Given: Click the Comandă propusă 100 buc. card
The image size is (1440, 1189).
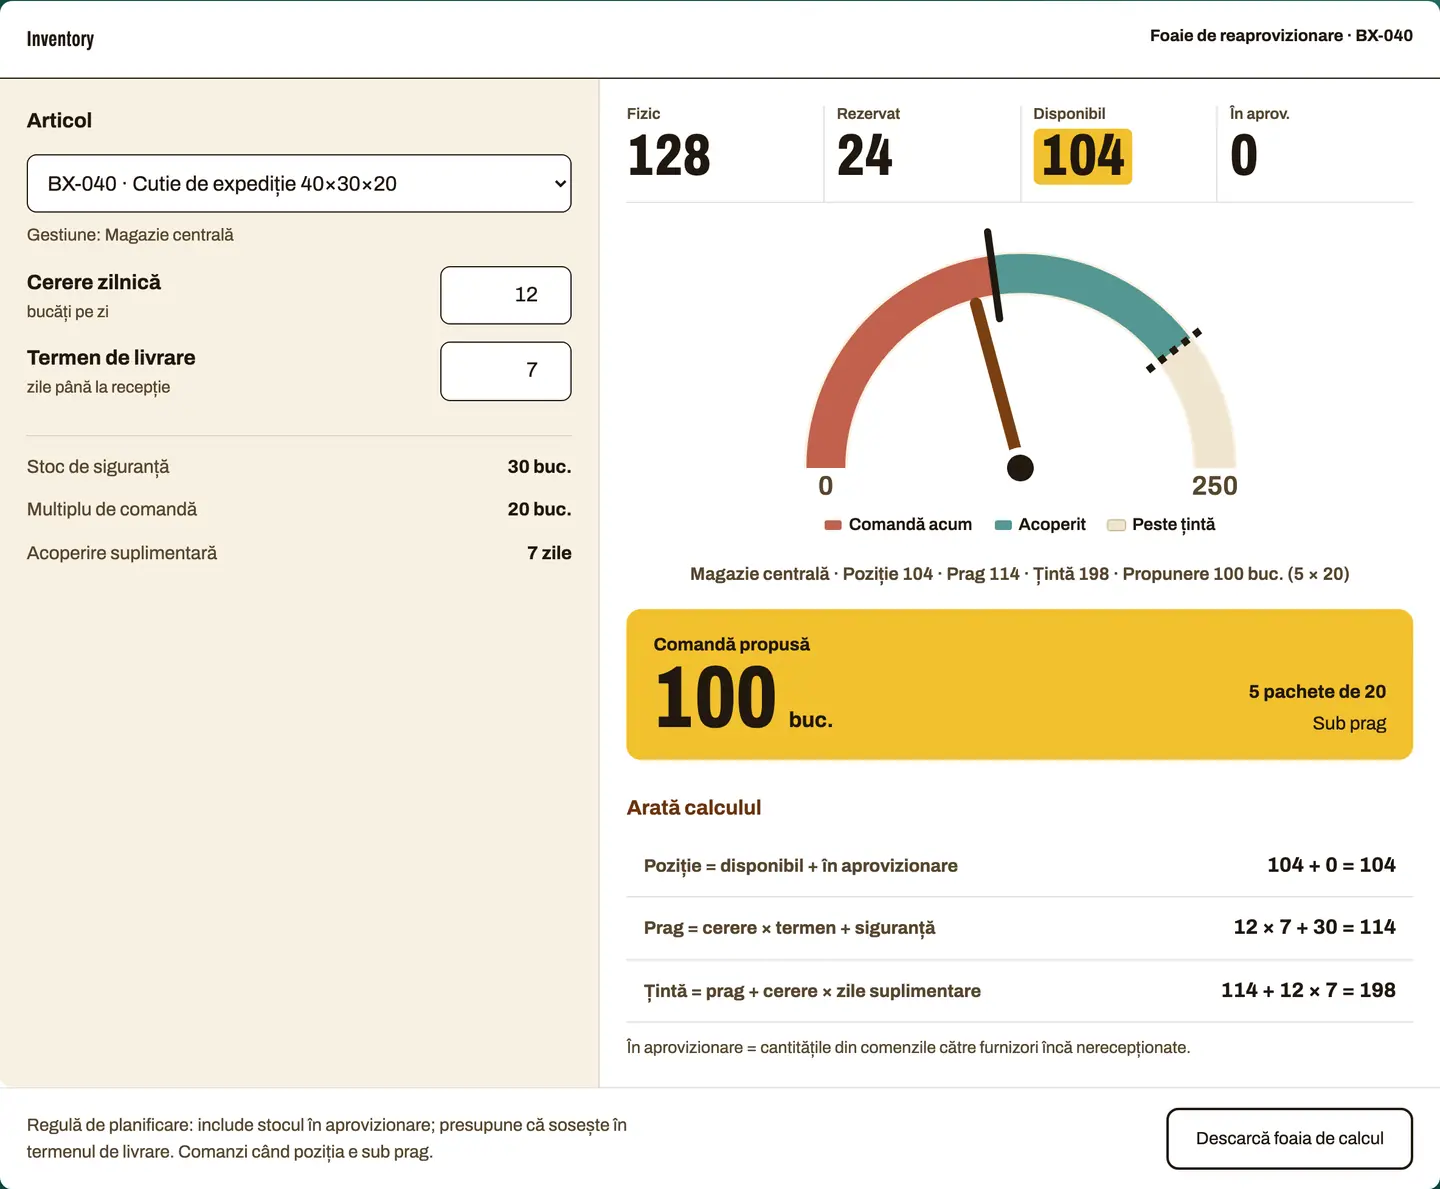Looking at the screenshot, I should pyautogui.click(x=1020, y=684).
